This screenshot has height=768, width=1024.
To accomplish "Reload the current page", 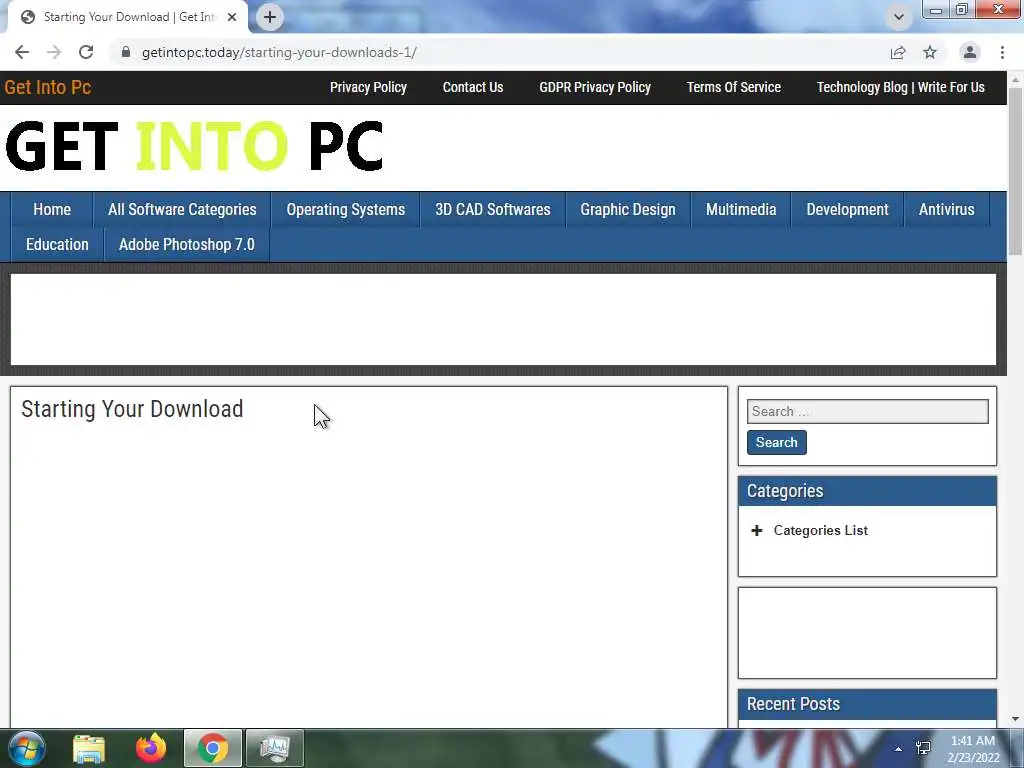I will click(86, 52).
